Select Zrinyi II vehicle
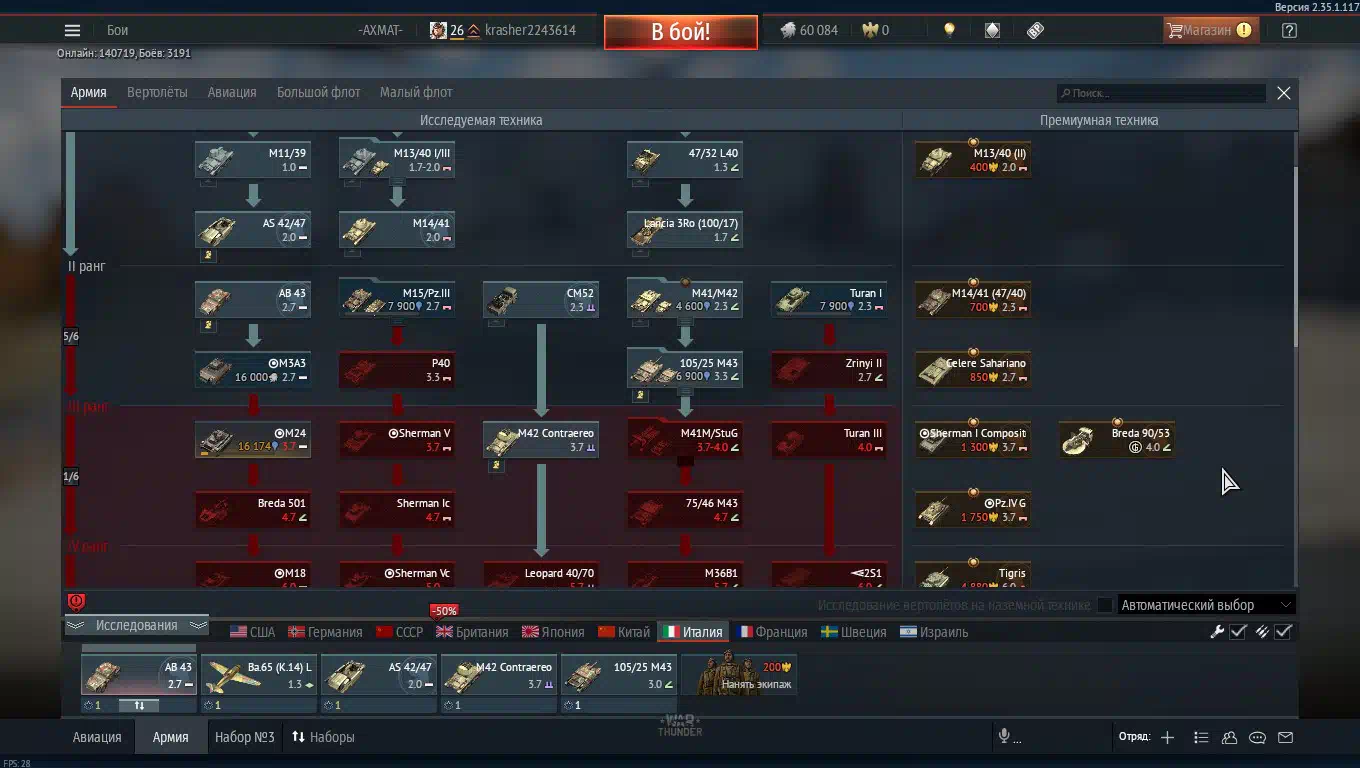The image size is (1360, 768). pos(829,370)
